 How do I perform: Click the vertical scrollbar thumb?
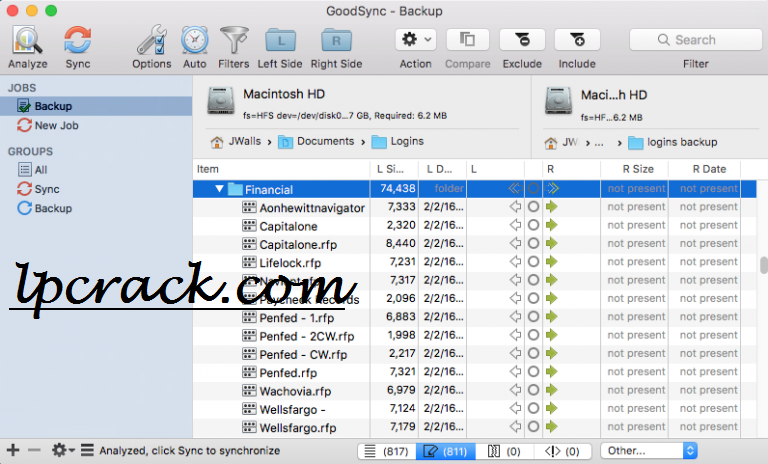764,265
